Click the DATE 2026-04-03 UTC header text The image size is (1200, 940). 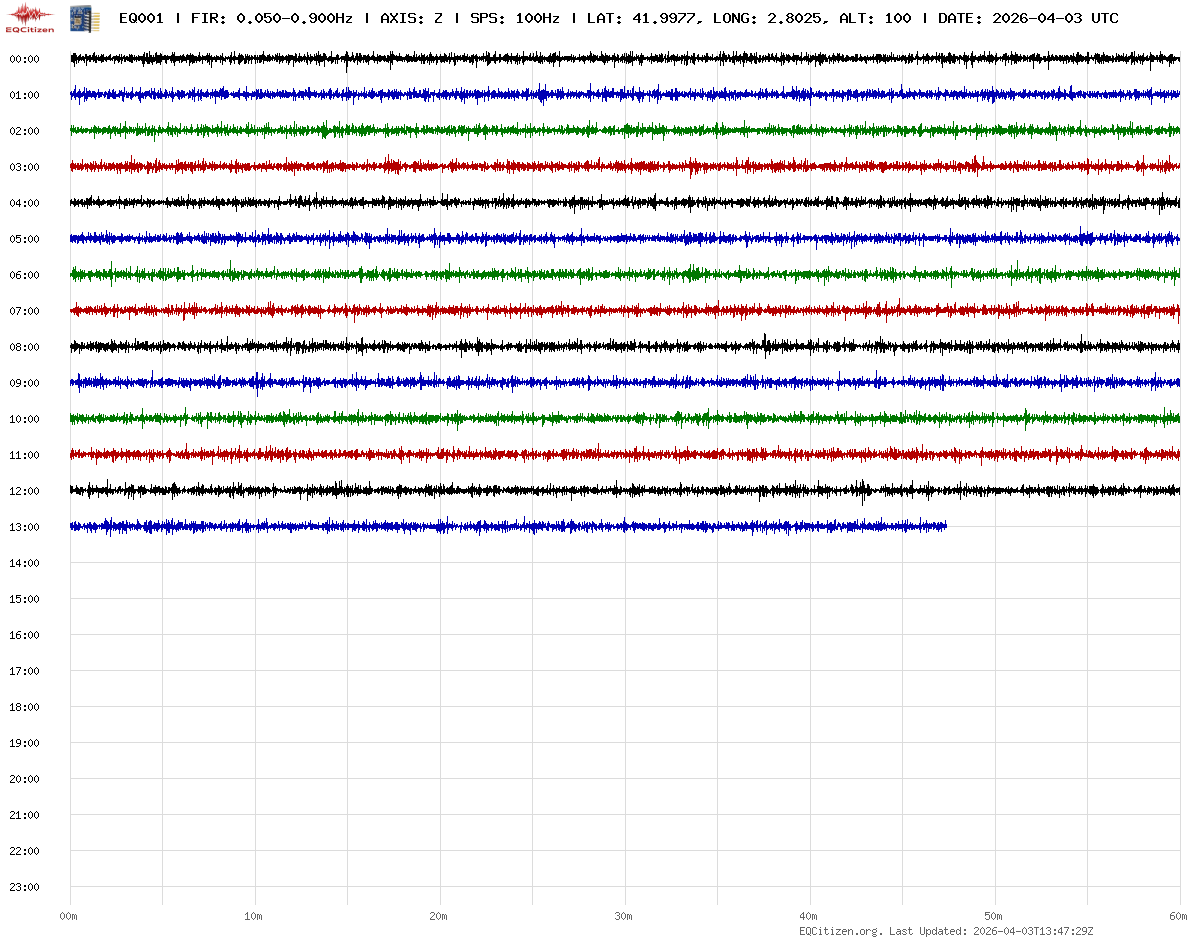coord(1028,18)
